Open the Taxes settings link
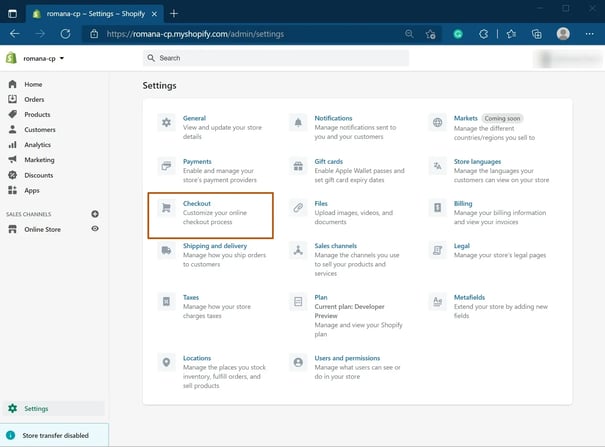Screen dimensions: 605x447 point(191,297)
